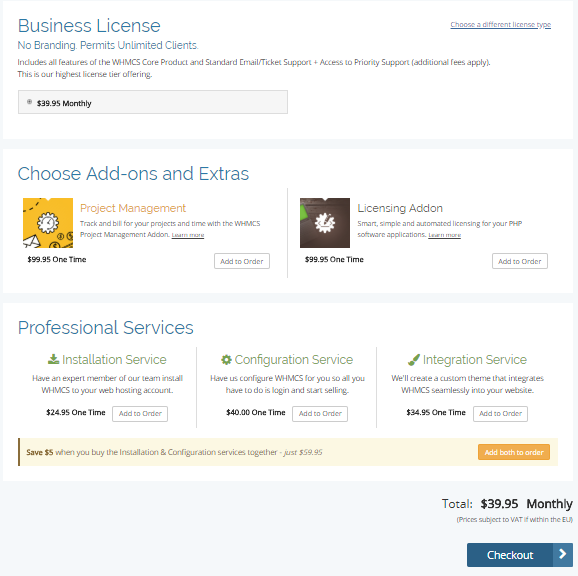Click the Configuration Service heading
578x576 pixels.
(x=294, y=359)
